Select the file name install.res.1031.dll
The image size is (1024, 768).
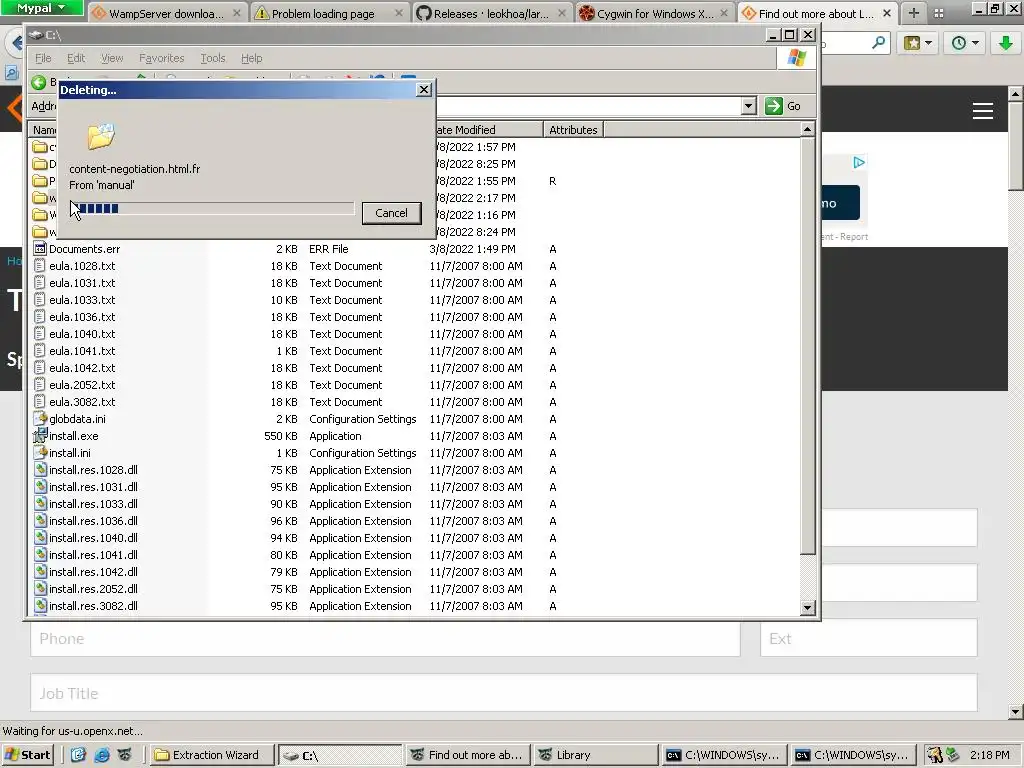point(93,487)
